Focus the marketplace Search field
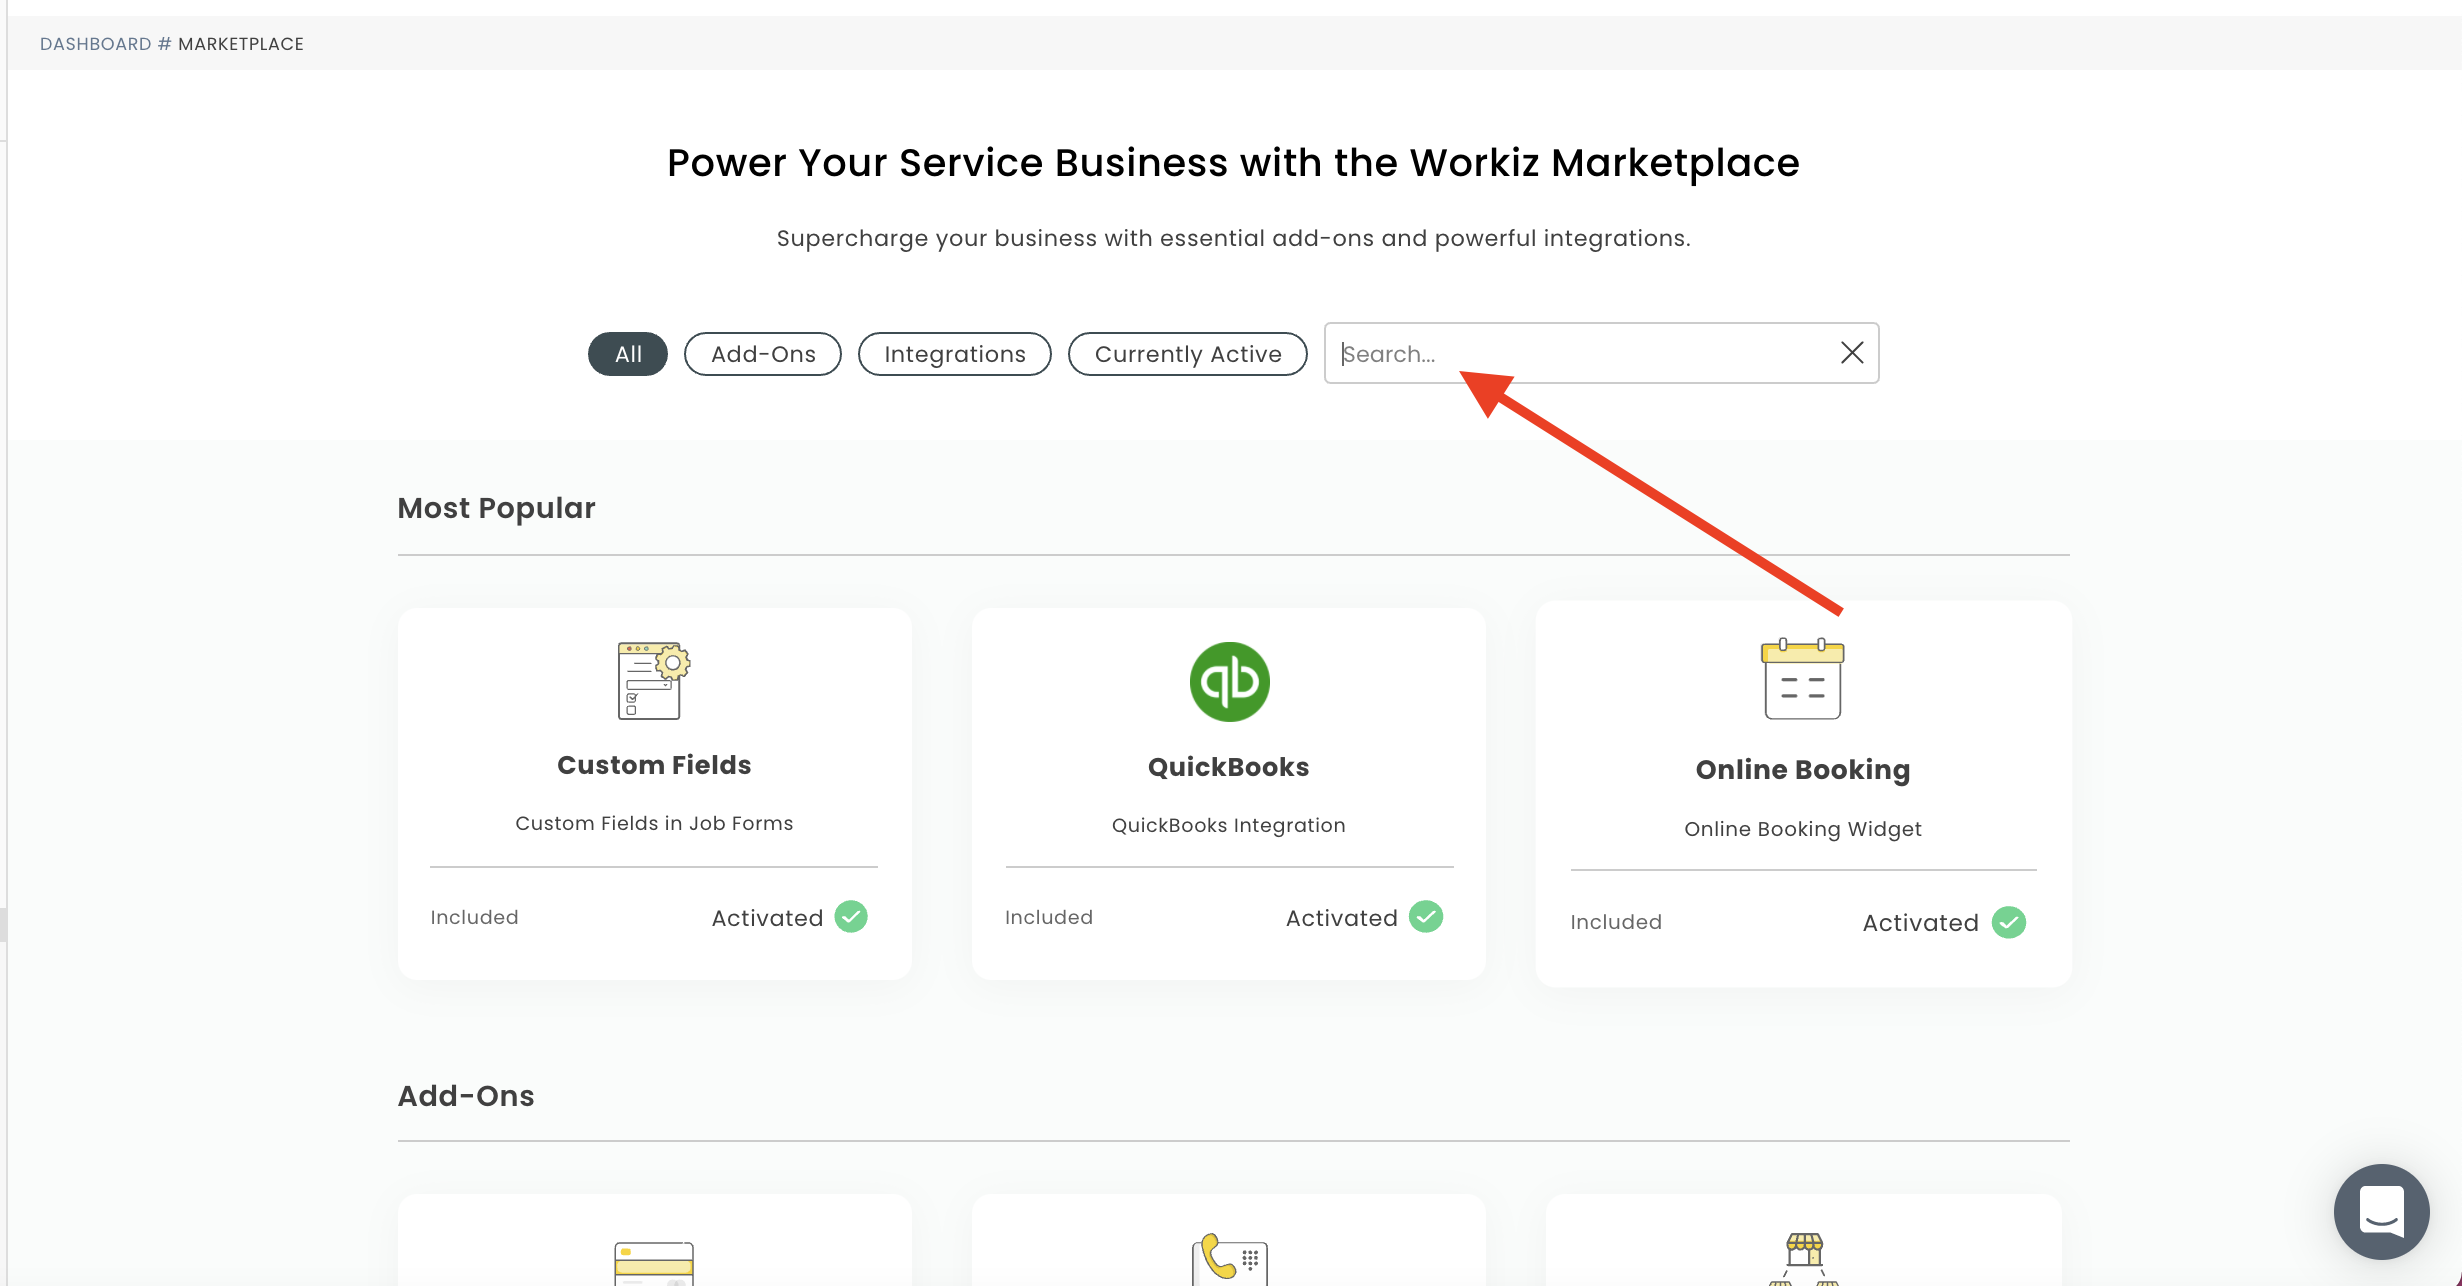The image size is (2462, 1286). 1580,354
